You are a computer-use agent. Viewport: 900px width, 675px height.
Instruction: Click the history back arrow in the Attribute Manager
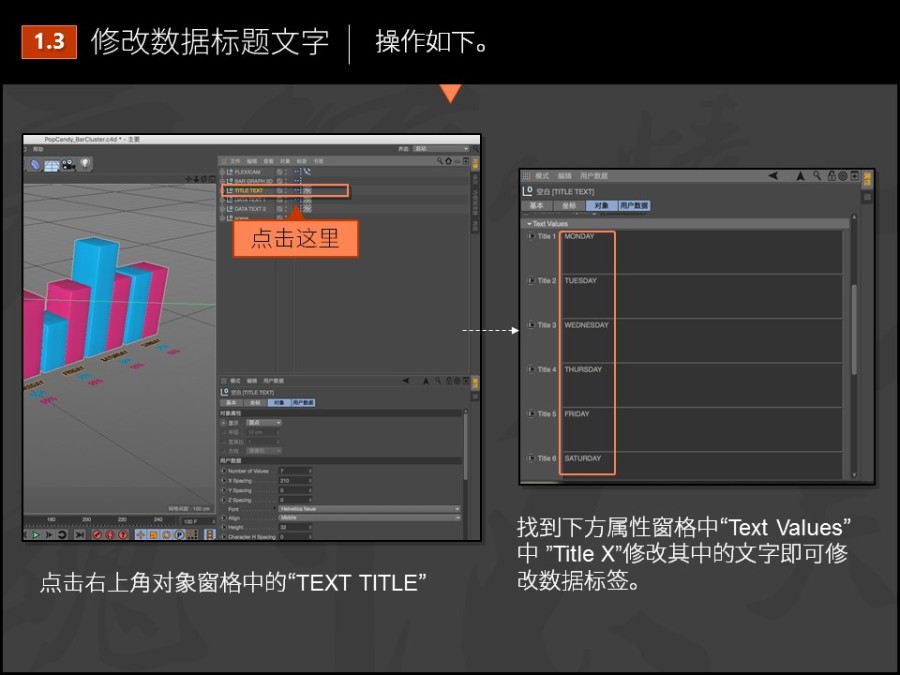pyautogui.click(x=772, y=175)
